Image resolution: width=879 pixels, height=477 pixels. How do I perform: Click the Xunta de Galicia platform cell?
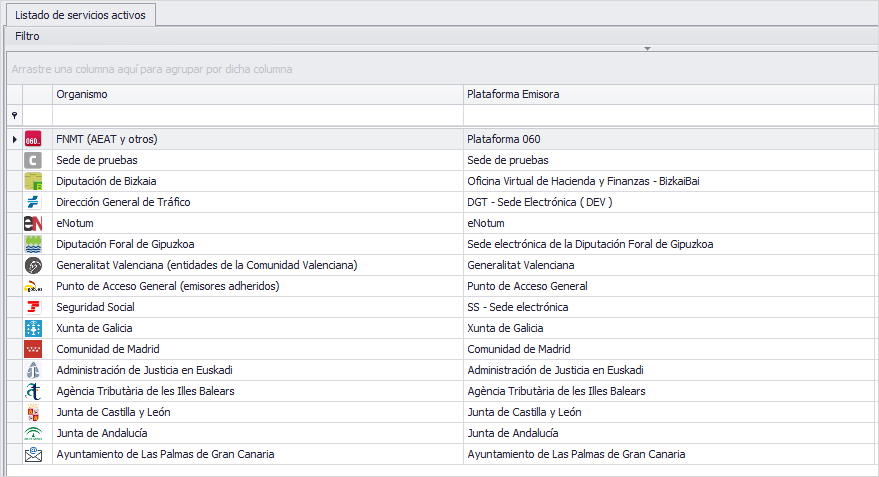(x=669, y=328)
